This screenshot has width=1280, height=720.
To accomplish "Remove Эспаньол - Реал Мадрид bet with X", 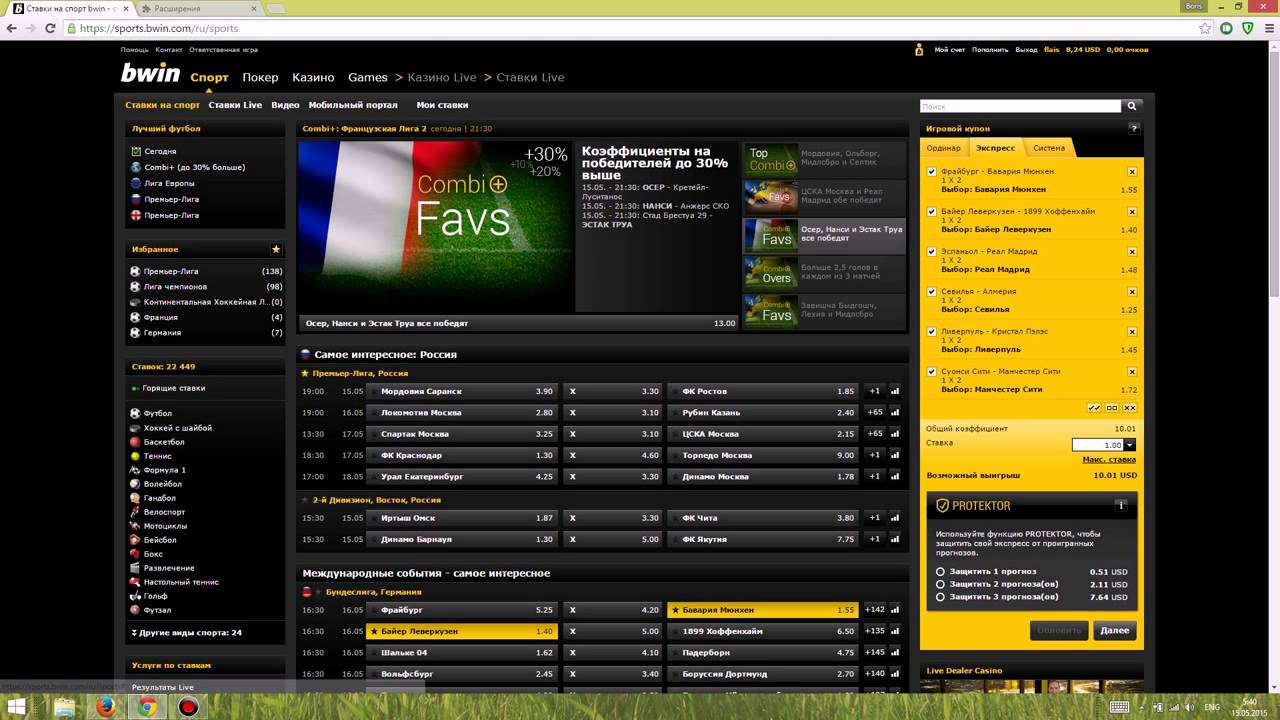I will point(1132,252).
